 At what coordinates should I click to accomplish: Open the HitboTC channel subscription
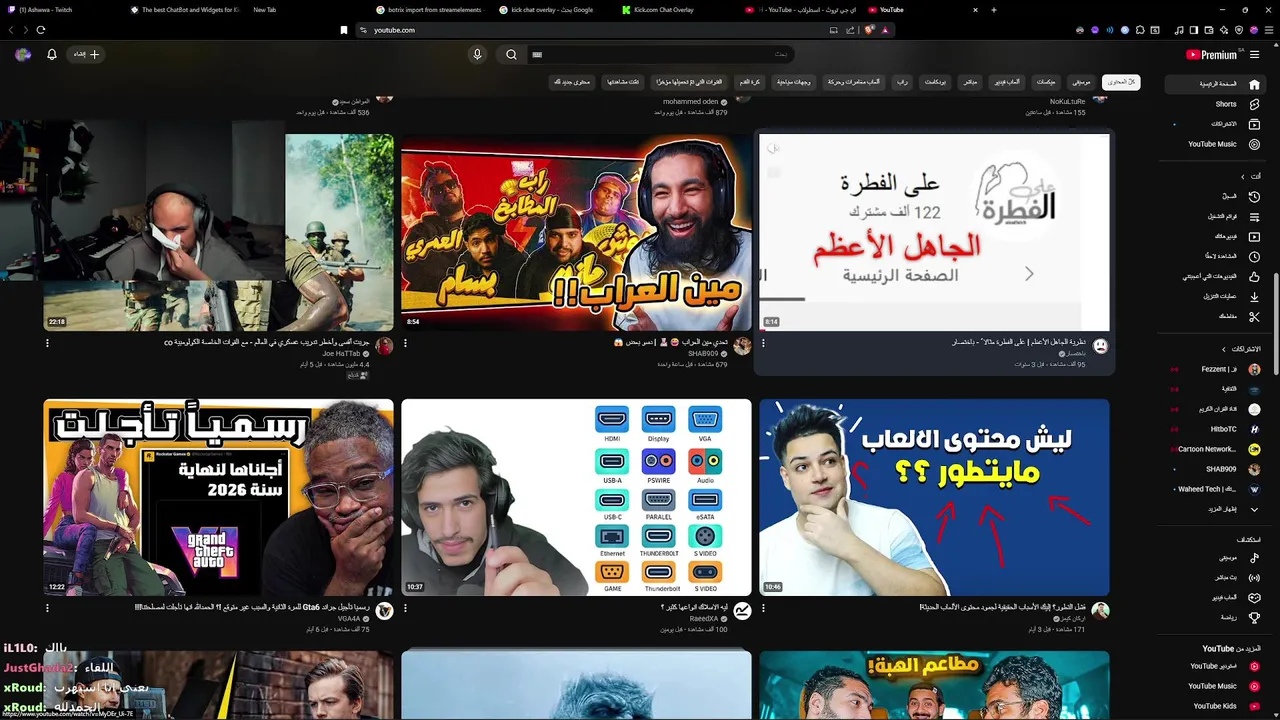point(1217,429)
